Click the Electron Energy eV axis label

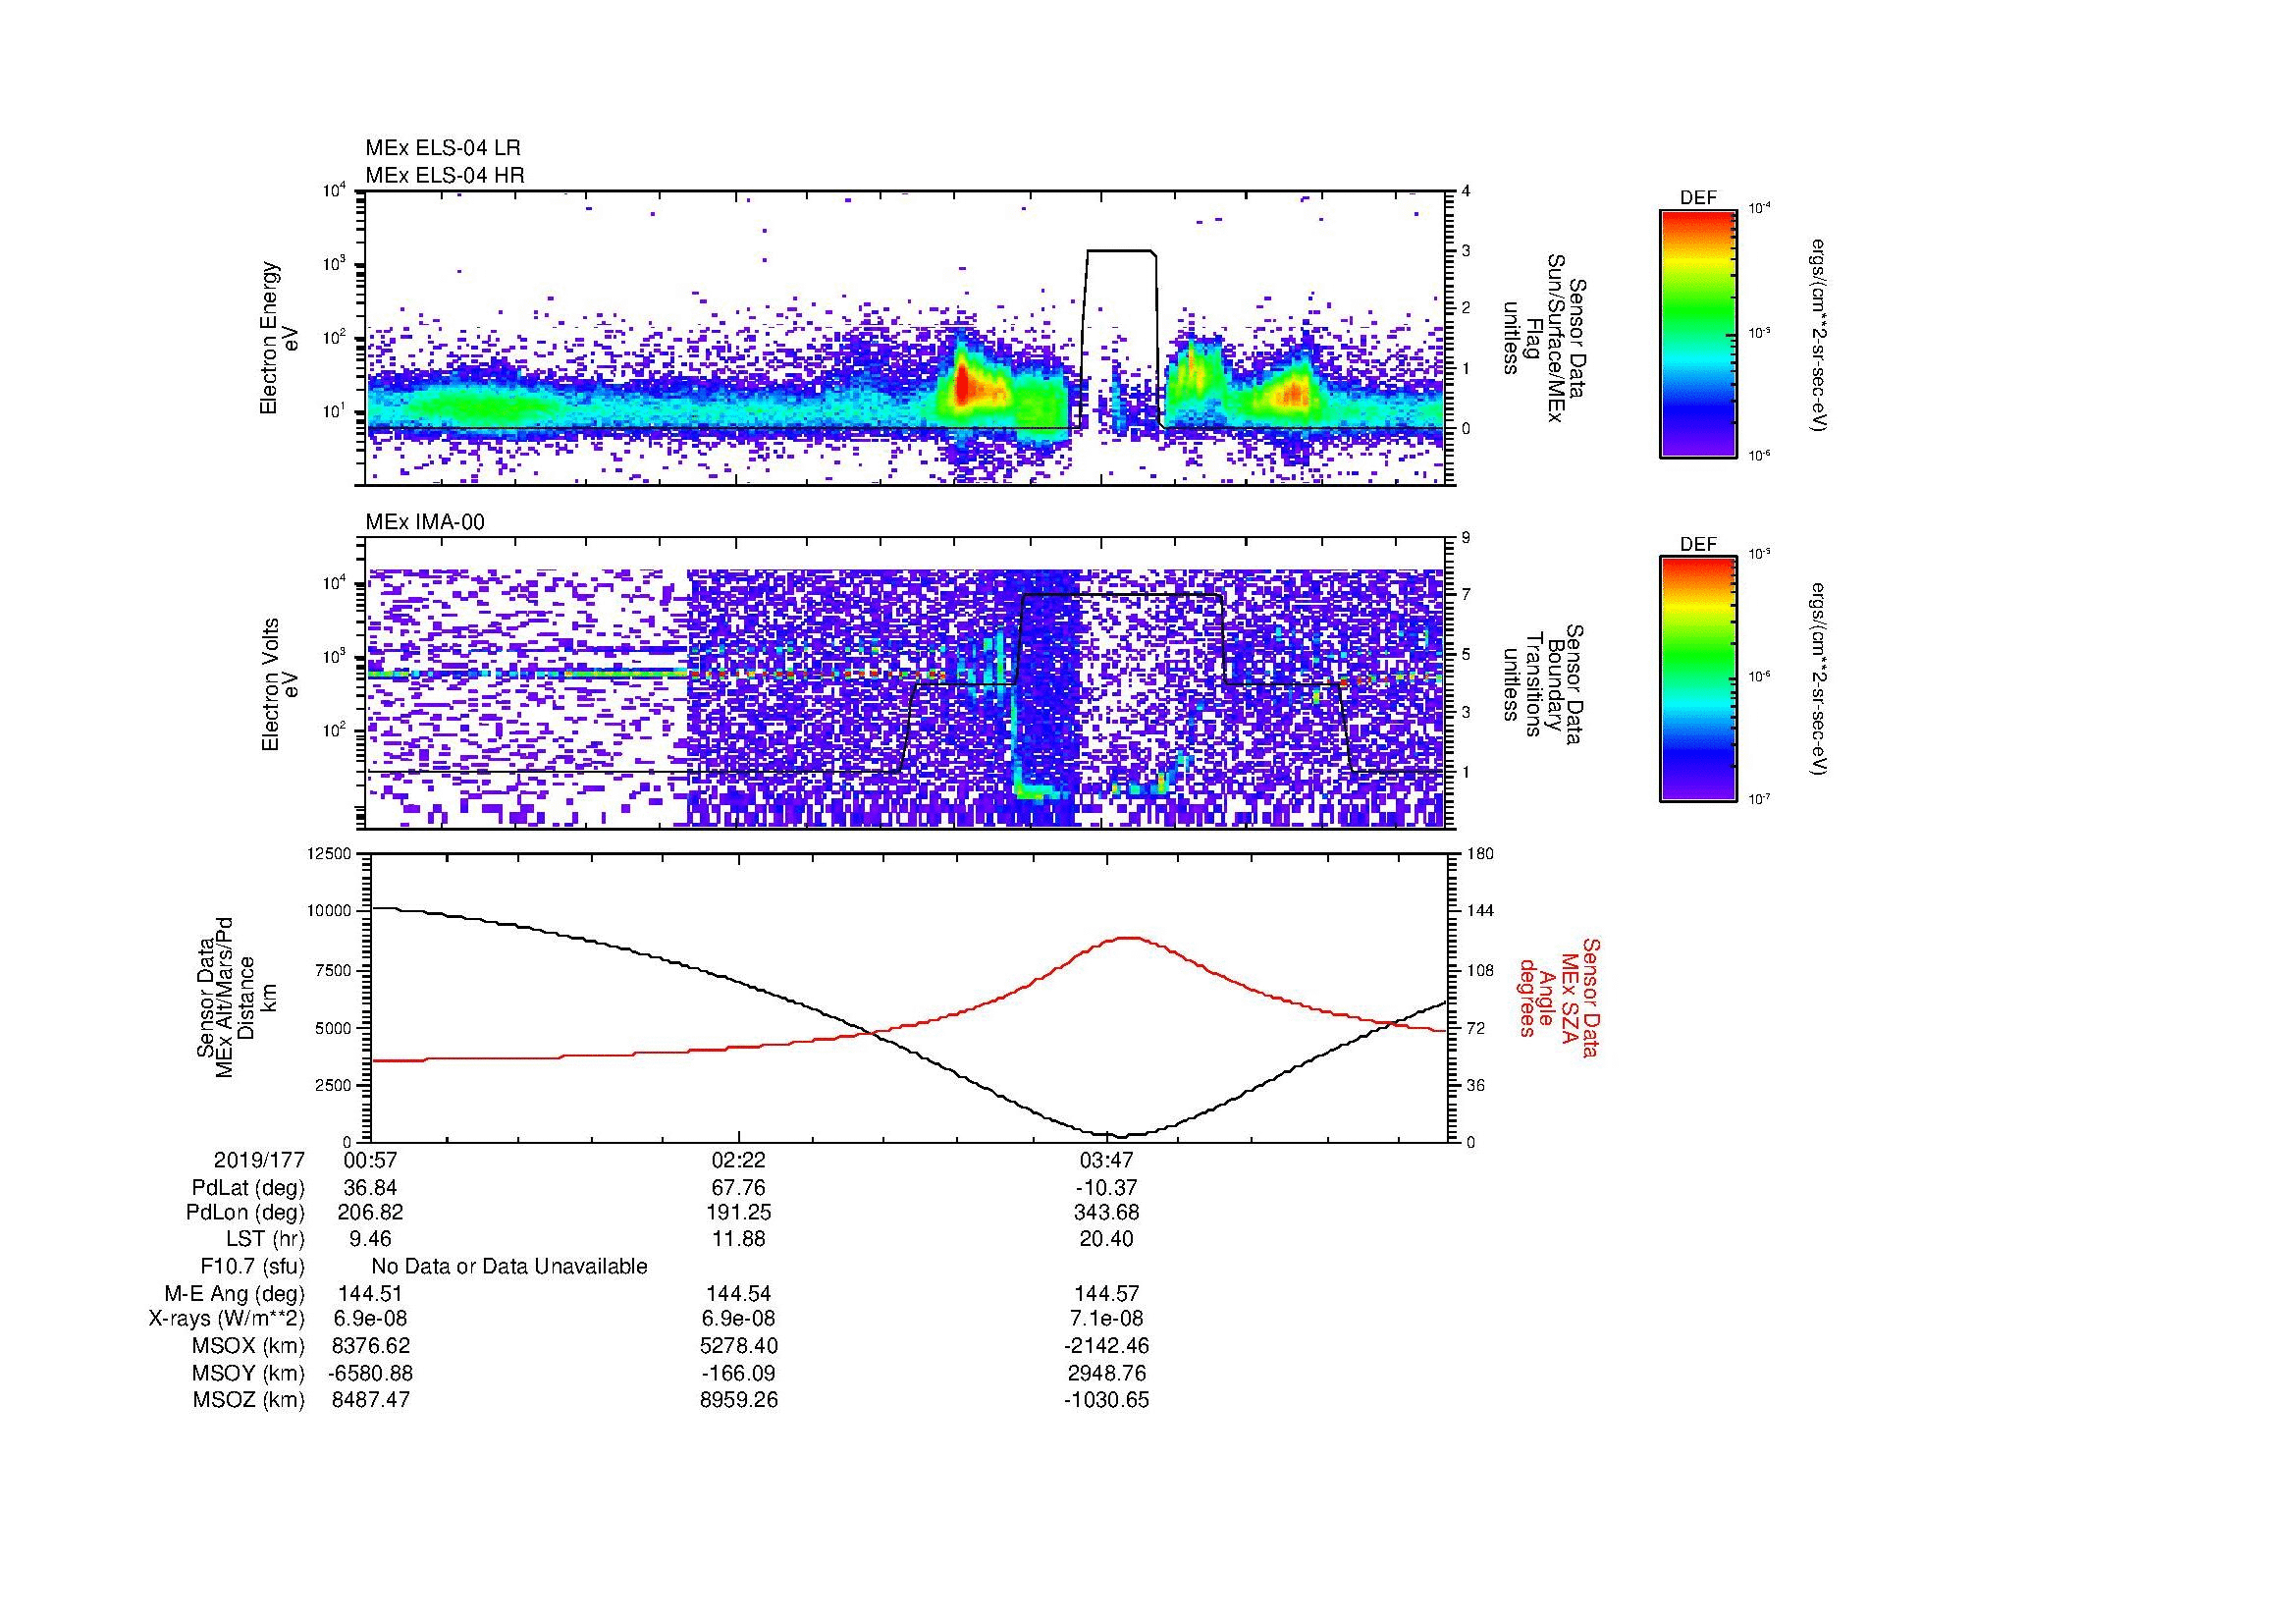(279, 338)
